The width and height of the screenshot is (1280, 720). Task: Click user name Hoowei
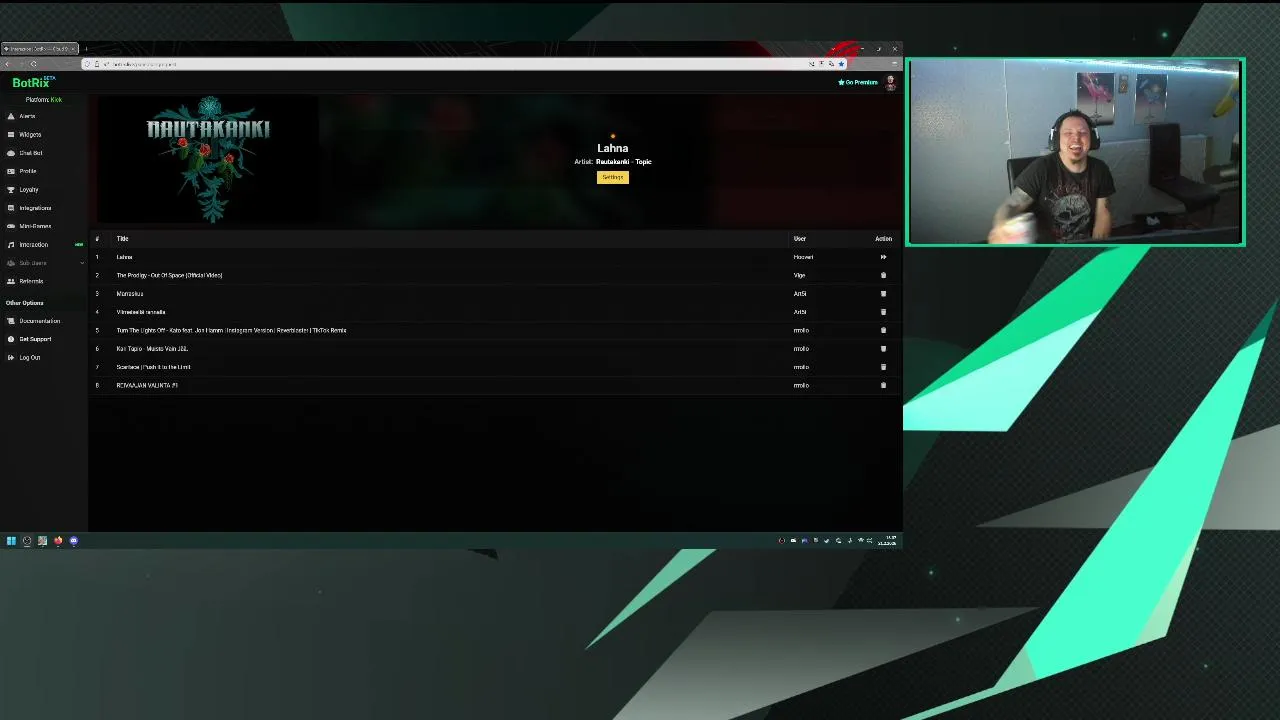point(803,257)
